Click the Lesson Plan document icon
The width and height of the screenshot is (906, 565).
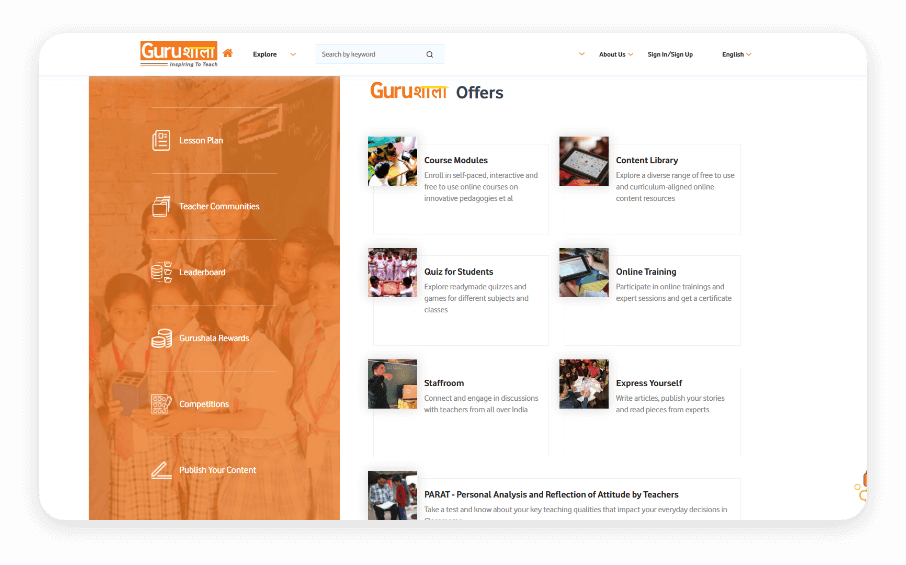coord(161,140)
